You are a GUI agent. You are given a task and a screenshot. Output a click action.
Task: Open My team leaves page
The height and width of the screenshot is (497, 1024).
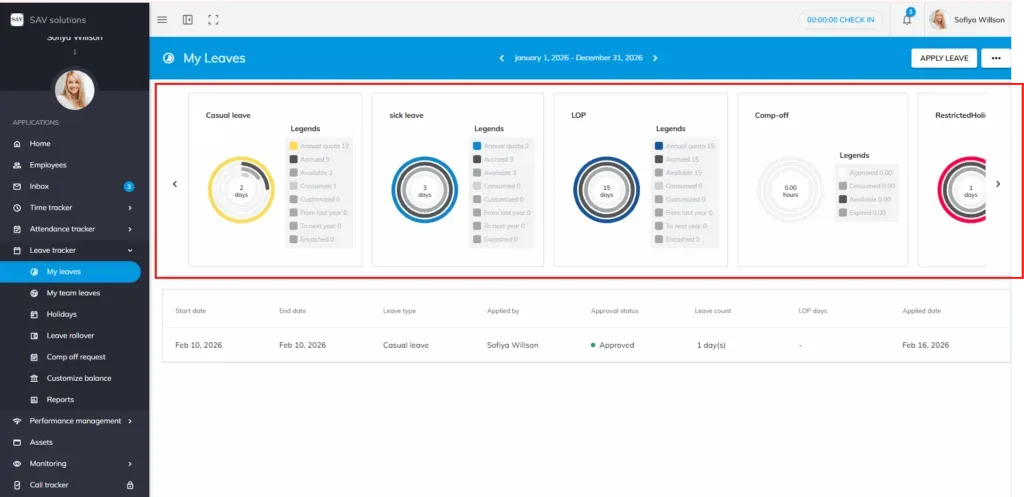[x=71, y=293]
